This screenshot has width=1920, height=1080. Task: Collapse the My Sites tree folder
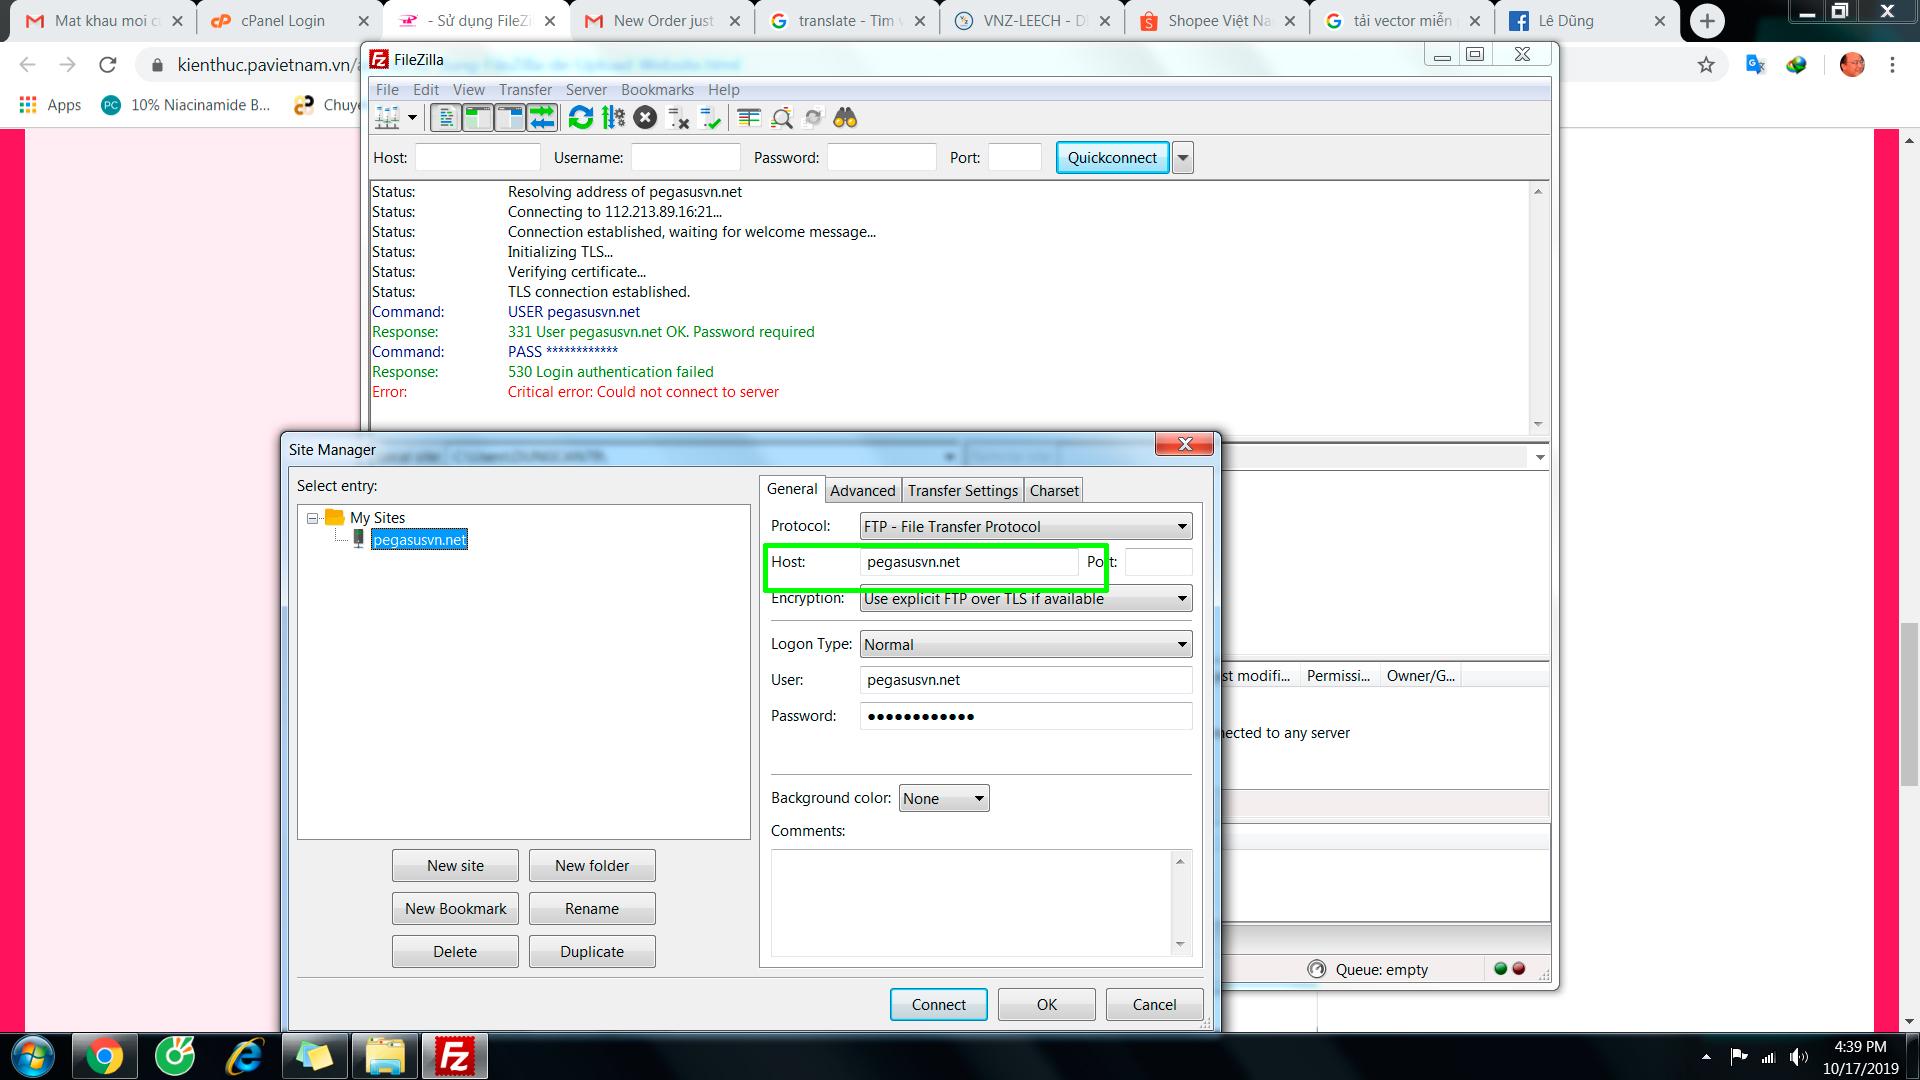pos(313,518)
